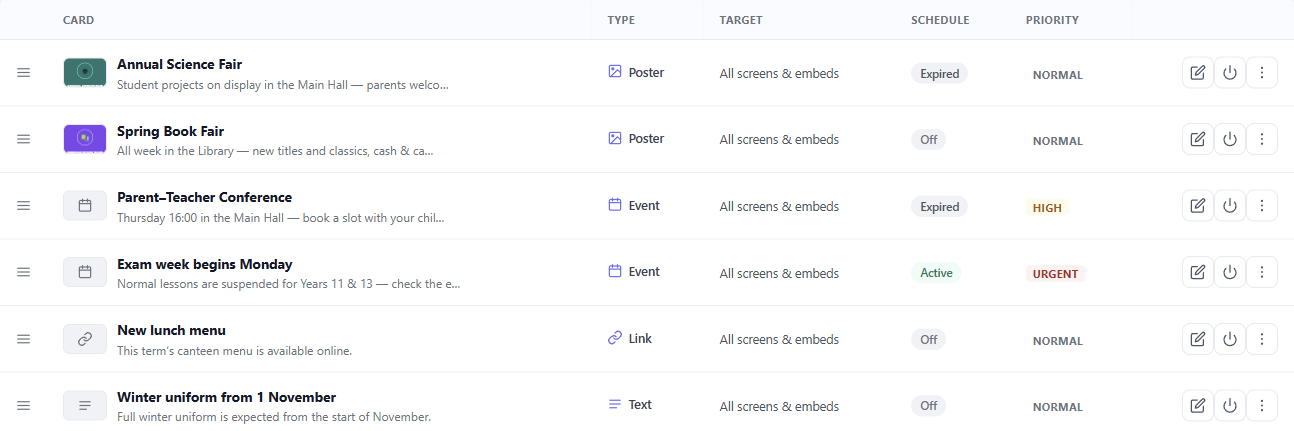Open more options for Exam week begins Monday
The width and height of the screenshot is (1294, 431).
1262,272
